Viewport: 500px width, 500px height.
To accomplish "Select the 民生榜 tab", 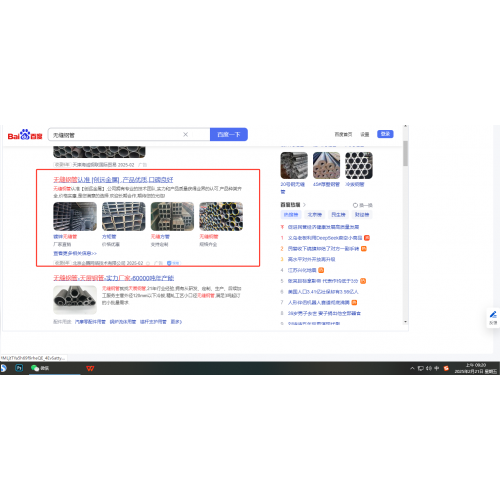I will click(338, 214).
